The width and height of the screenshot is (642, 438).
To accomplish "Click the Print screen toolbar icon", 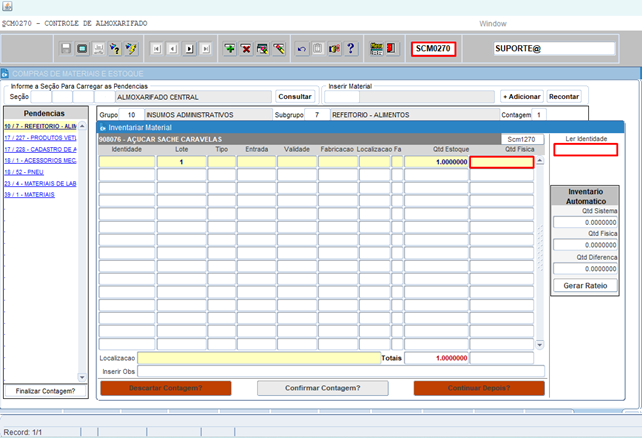I will (82, 49).
